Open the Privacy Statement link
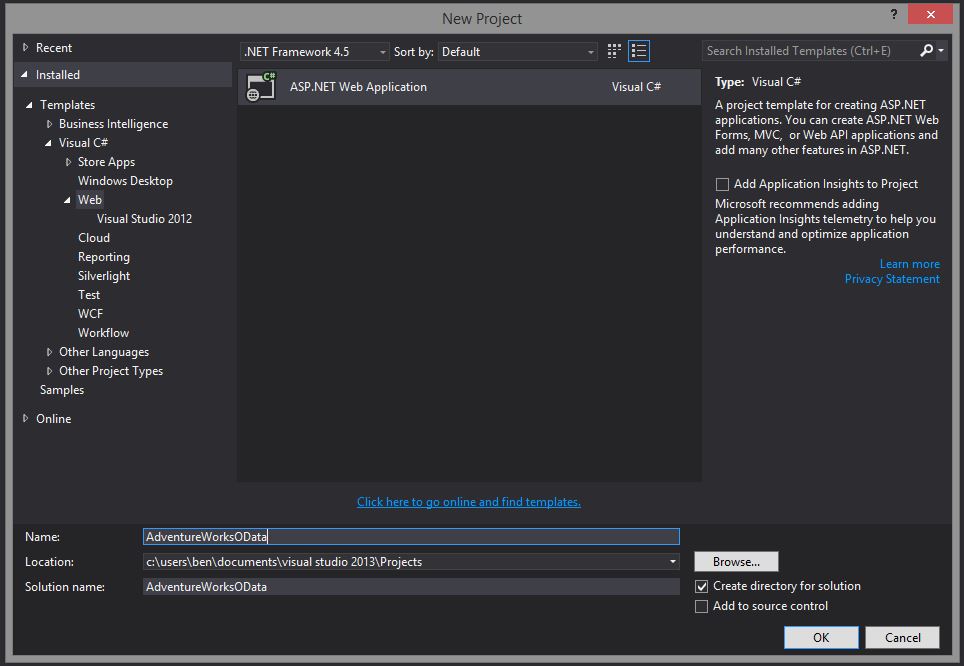Image resolution: width=964 pixels, height=666 pixels. pyautogui.click(x=892, y=279)
